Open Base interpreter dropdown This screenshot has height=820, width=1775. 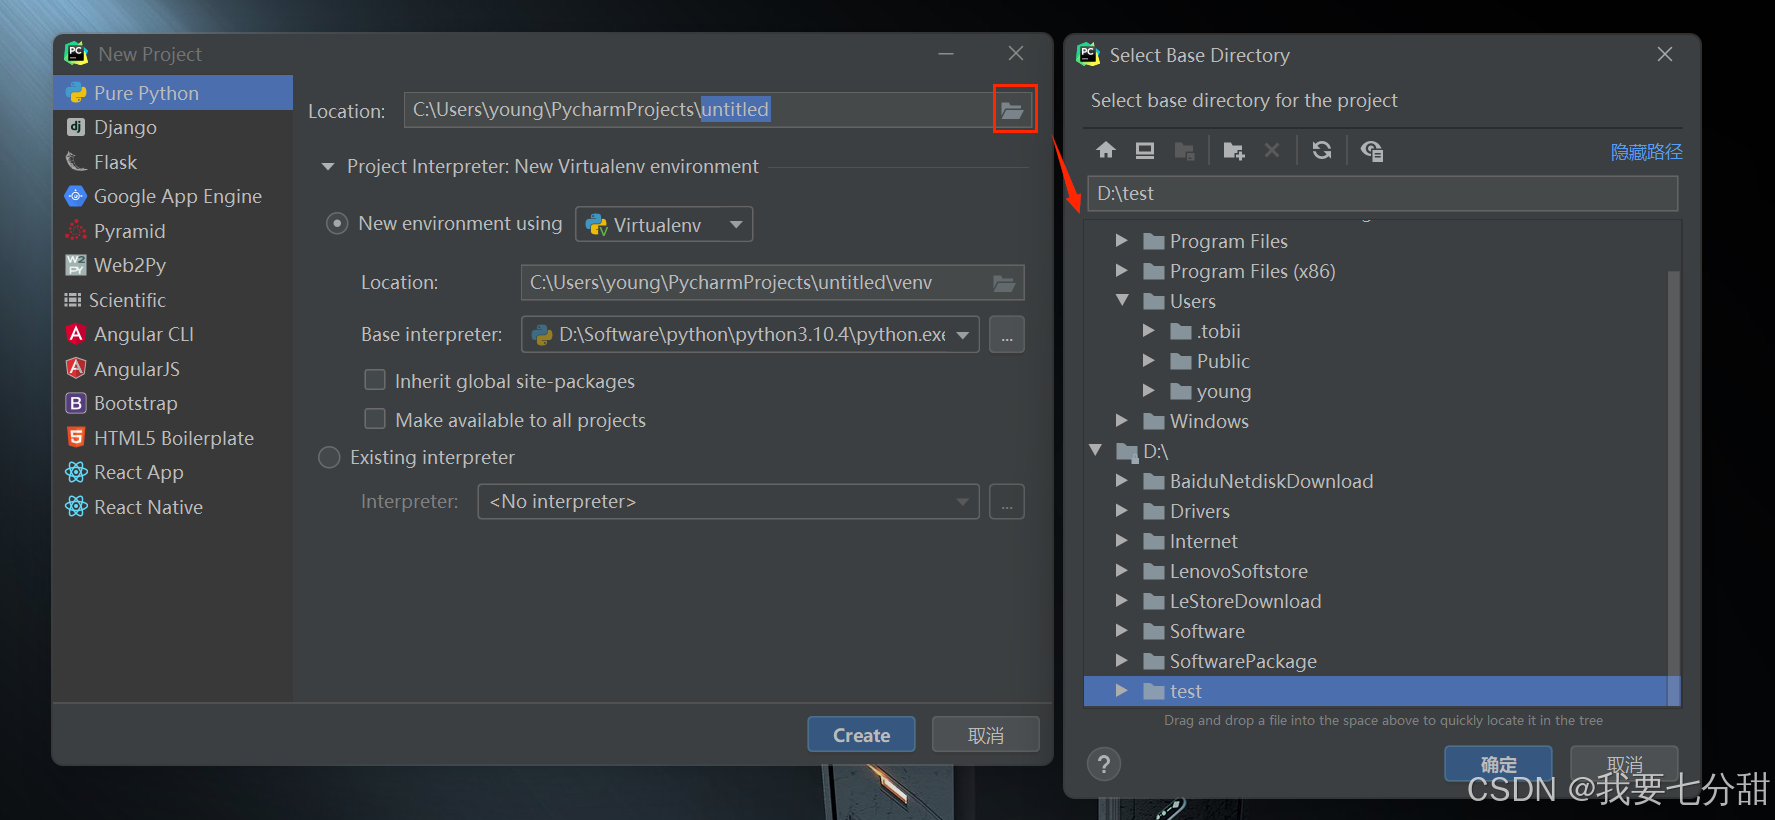750,335
